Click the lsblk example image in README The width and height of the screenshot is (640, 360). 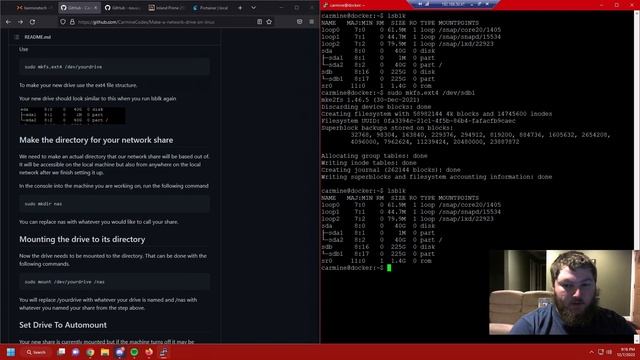(72, 115)
